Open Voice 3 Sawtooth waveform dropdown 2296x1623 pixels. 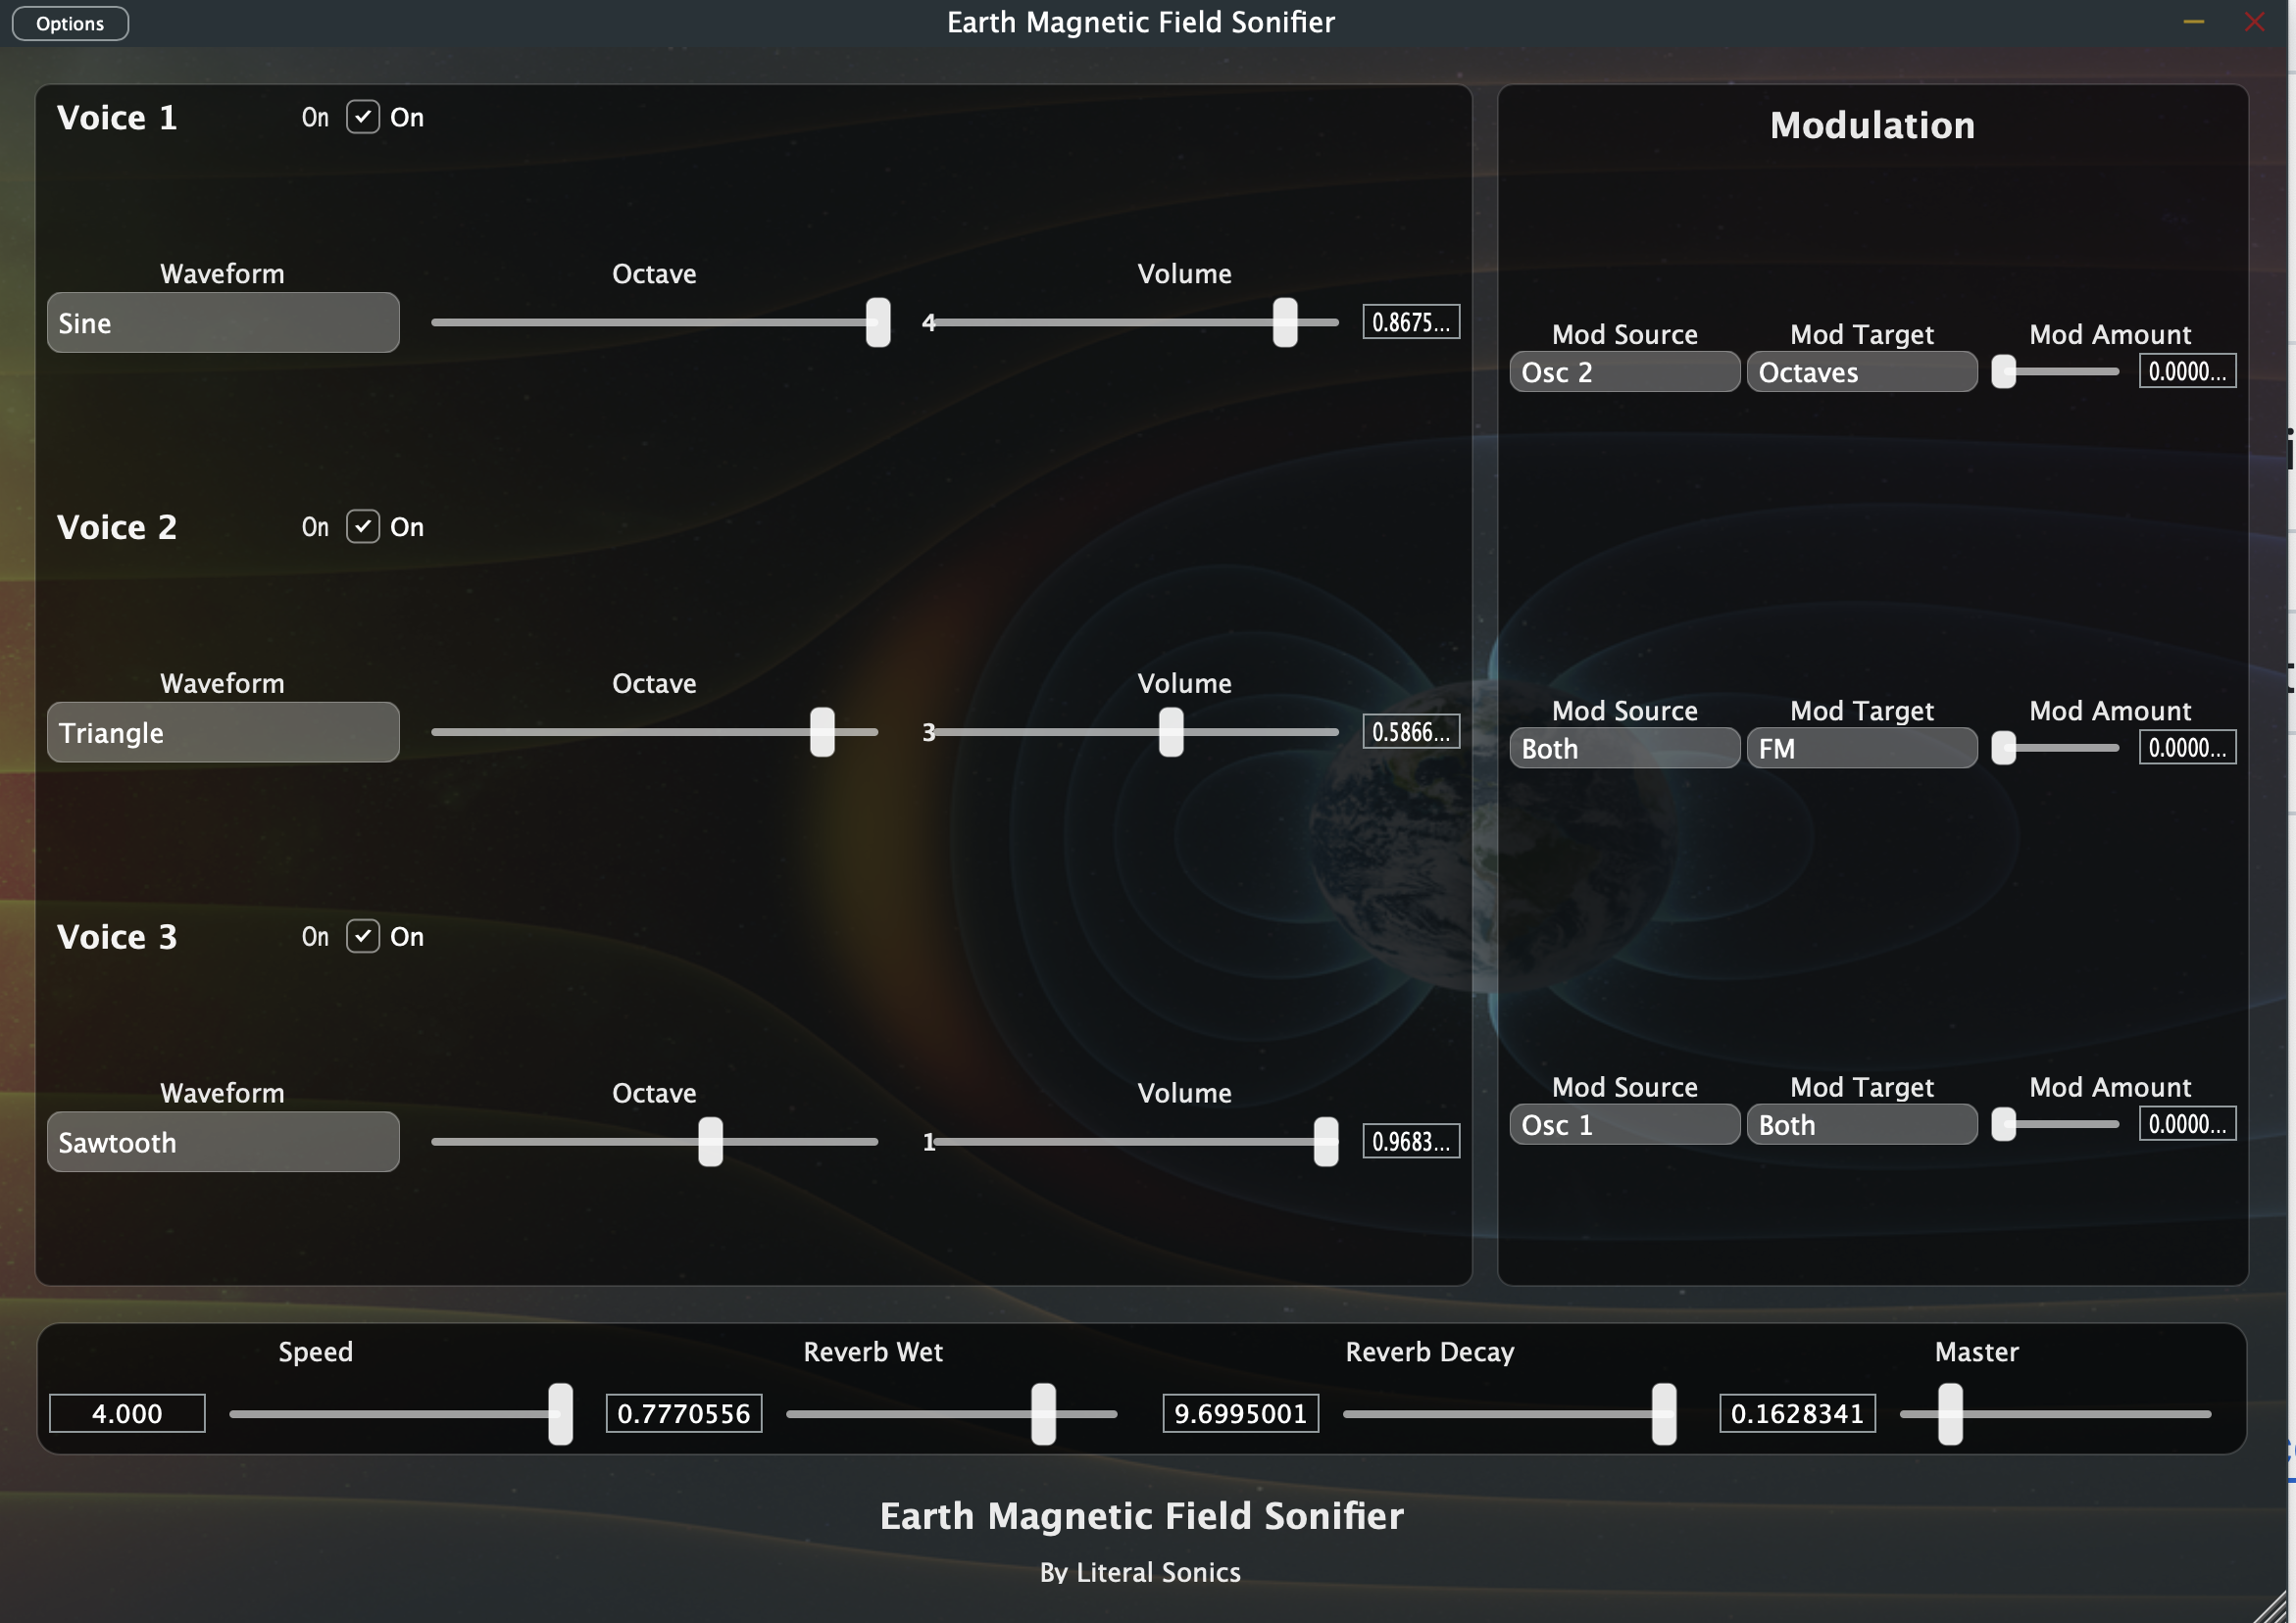(x=223, y=1141)
